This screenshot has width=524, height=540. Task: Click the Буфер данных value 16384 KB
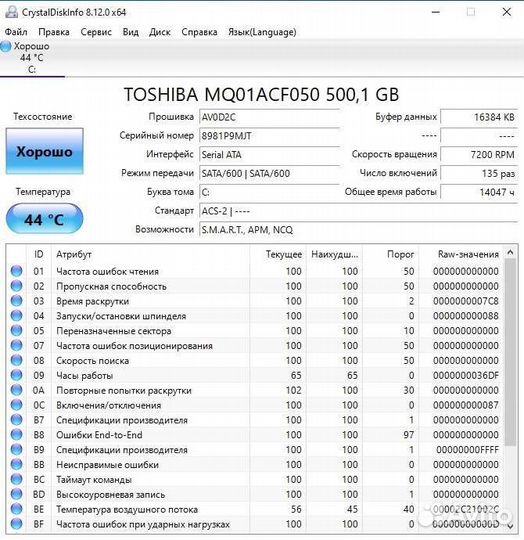point(479,117)
